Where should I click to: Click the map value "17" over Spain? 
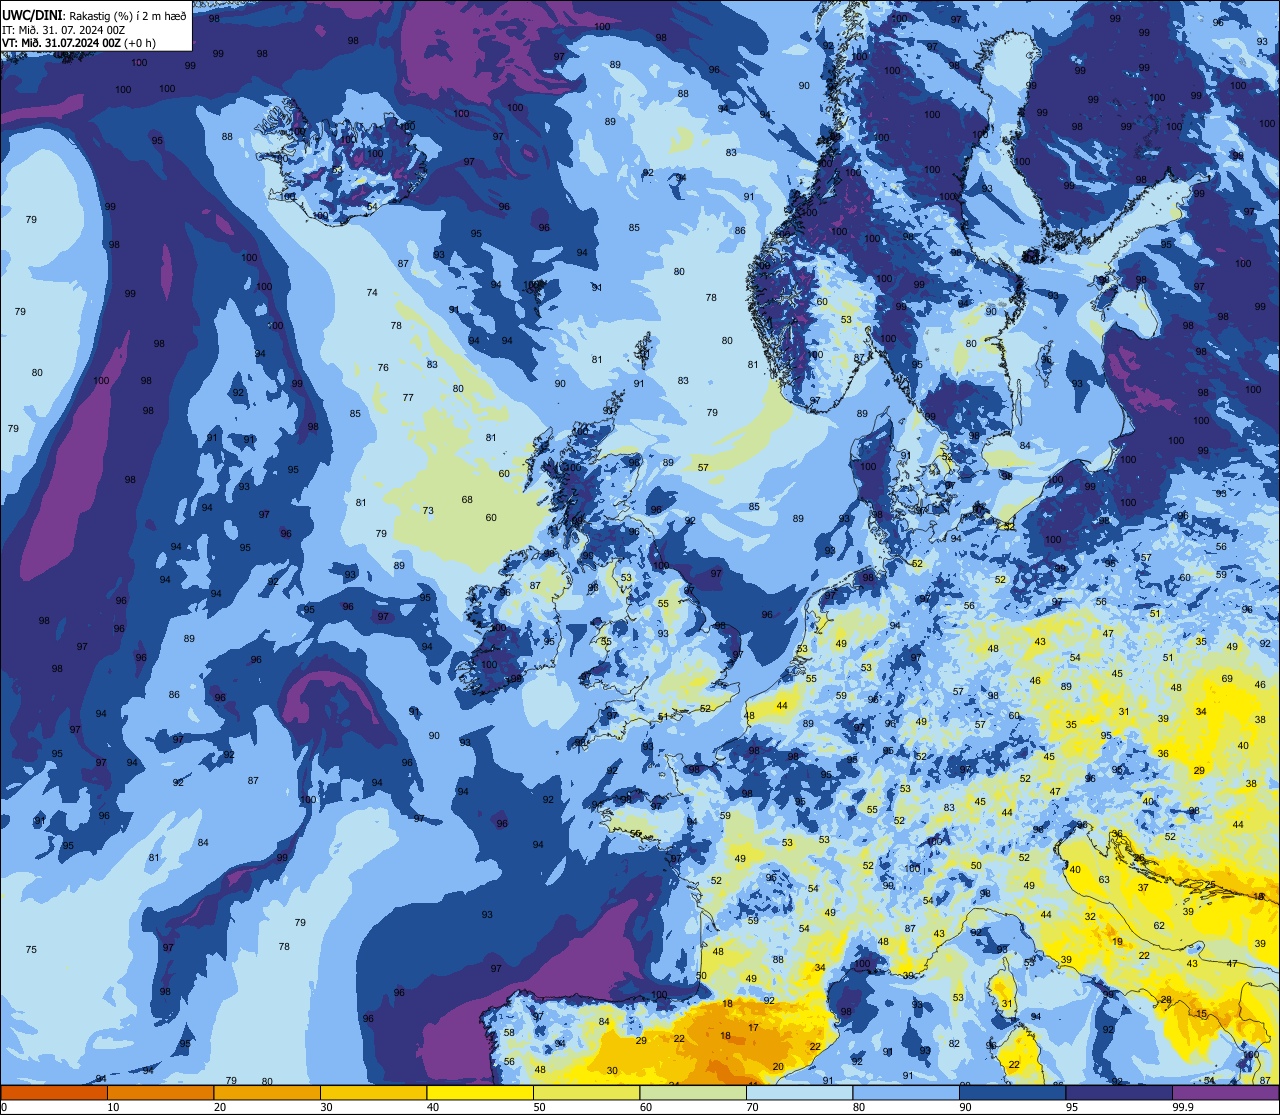pyautogui.click(x=753, y=1028)
